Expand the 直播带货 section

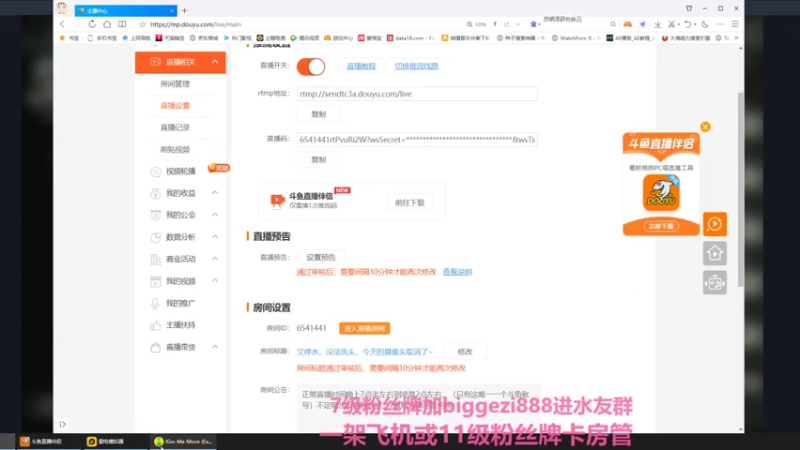(x=215, y=347)
